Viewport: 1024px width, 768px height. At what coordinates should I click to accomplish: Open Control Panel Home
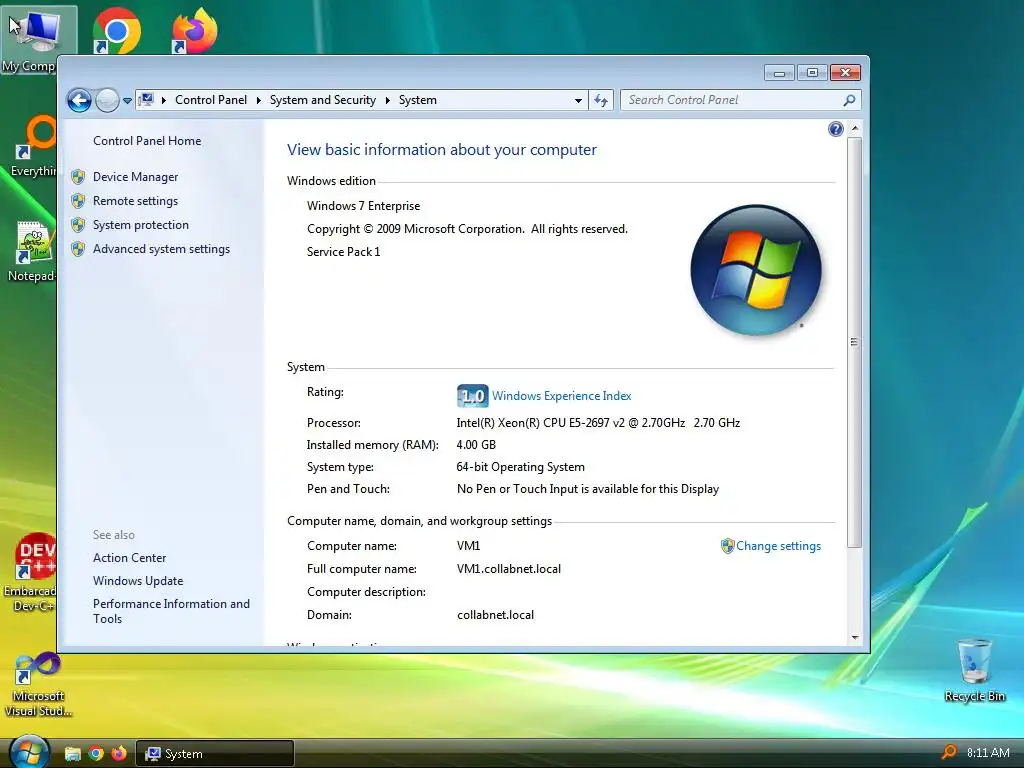coord(147,140)
